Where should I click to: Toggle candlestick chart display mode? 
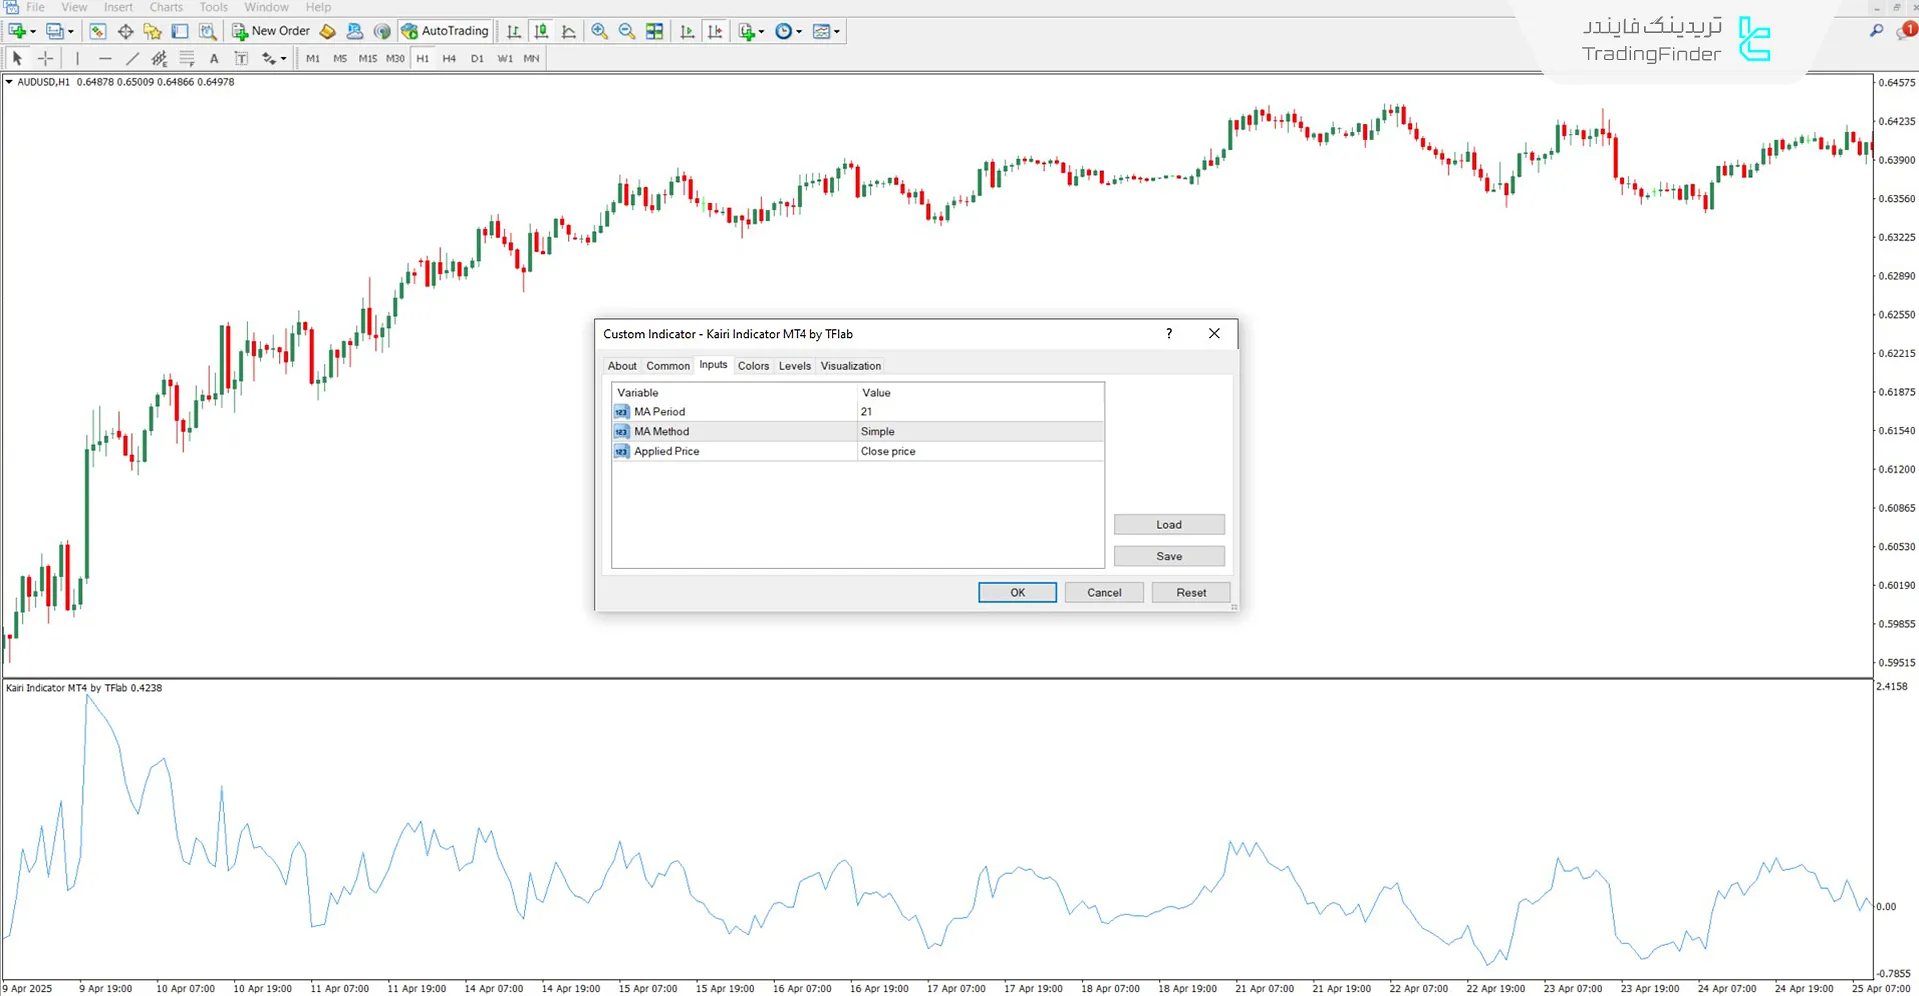[541, 31]
